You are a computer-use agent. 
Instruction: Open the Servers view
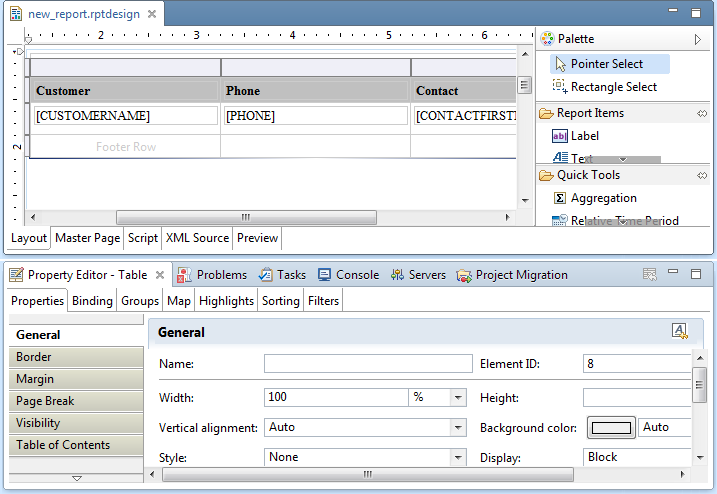[x=418, y=275]
